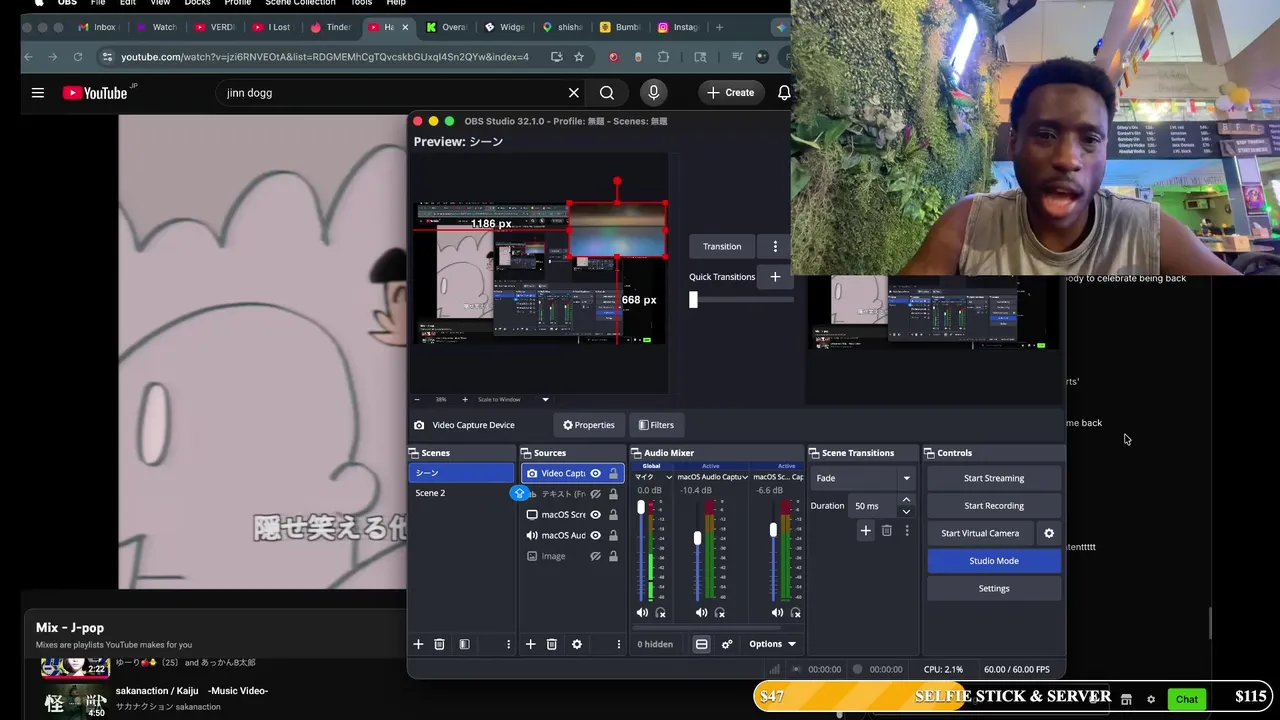Open scene filters icon in Scenes dock
The width and height of the screenshot is (1280, 720).
tap(464, 645)
